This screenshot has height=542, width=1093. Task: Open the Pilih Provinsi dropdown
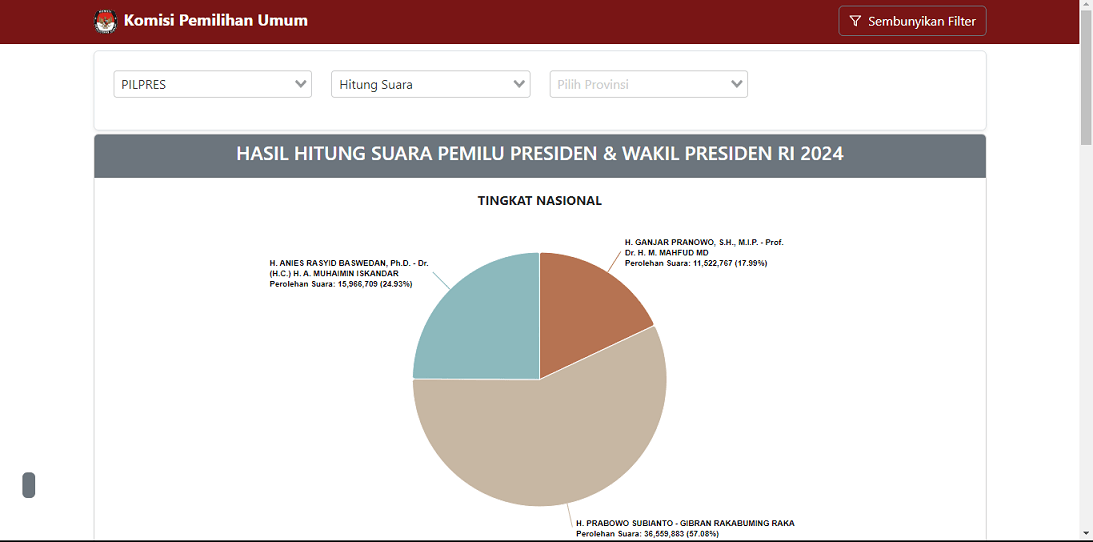tap(648, 84)
